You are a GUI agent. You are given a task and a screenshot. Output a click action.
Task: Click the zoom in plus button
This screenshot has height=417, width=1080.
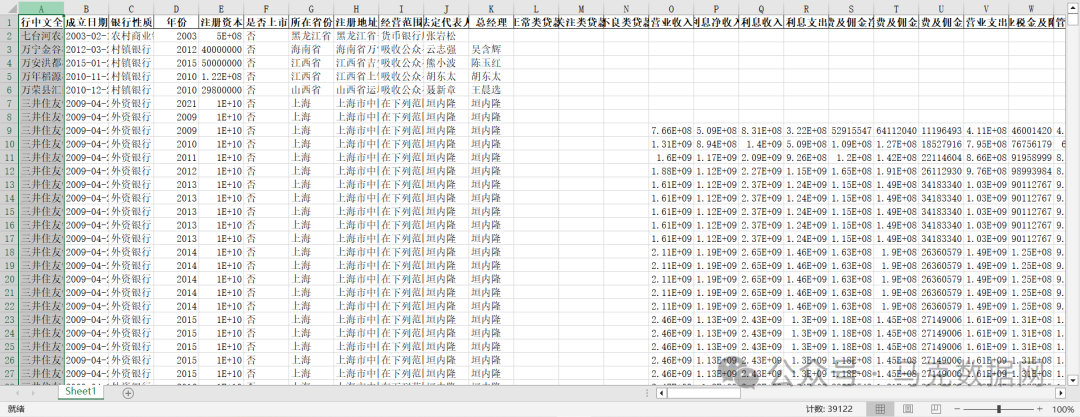(1039, 409)
